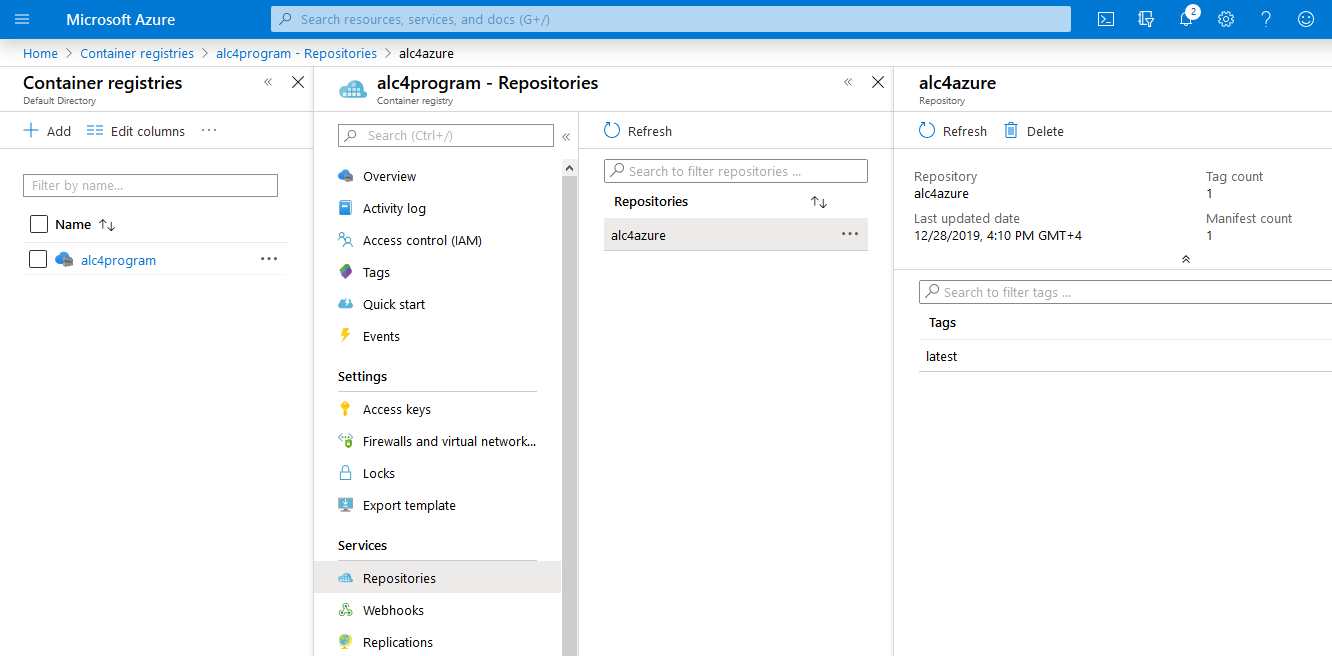The image size is (1332, 656).
Task: Click the Access control (IAM) icon
Action: pyautogui.click(x=346, y=240)
